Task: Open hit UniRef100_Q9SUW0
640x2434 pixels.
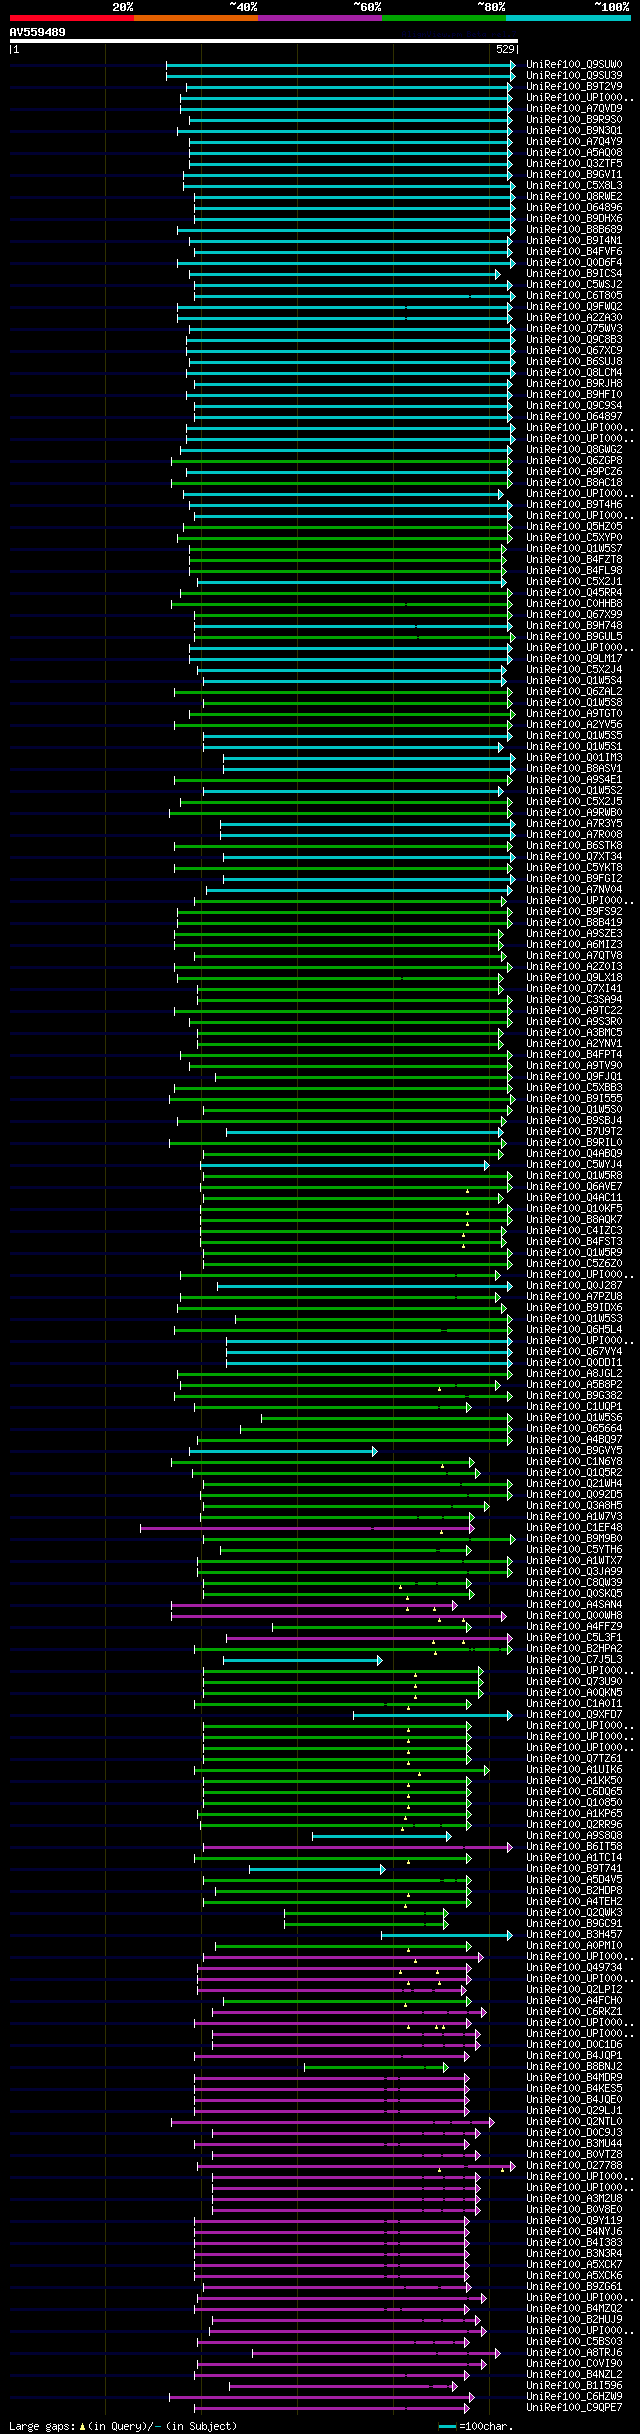Action: (574, 65)
